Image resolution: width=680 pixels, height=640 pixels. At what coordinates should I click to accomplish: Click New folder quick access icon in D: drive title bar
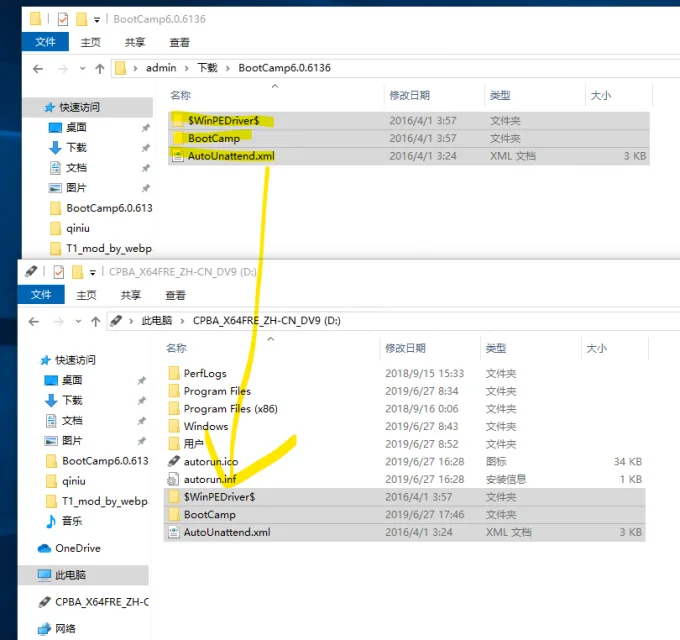point(77,272)
